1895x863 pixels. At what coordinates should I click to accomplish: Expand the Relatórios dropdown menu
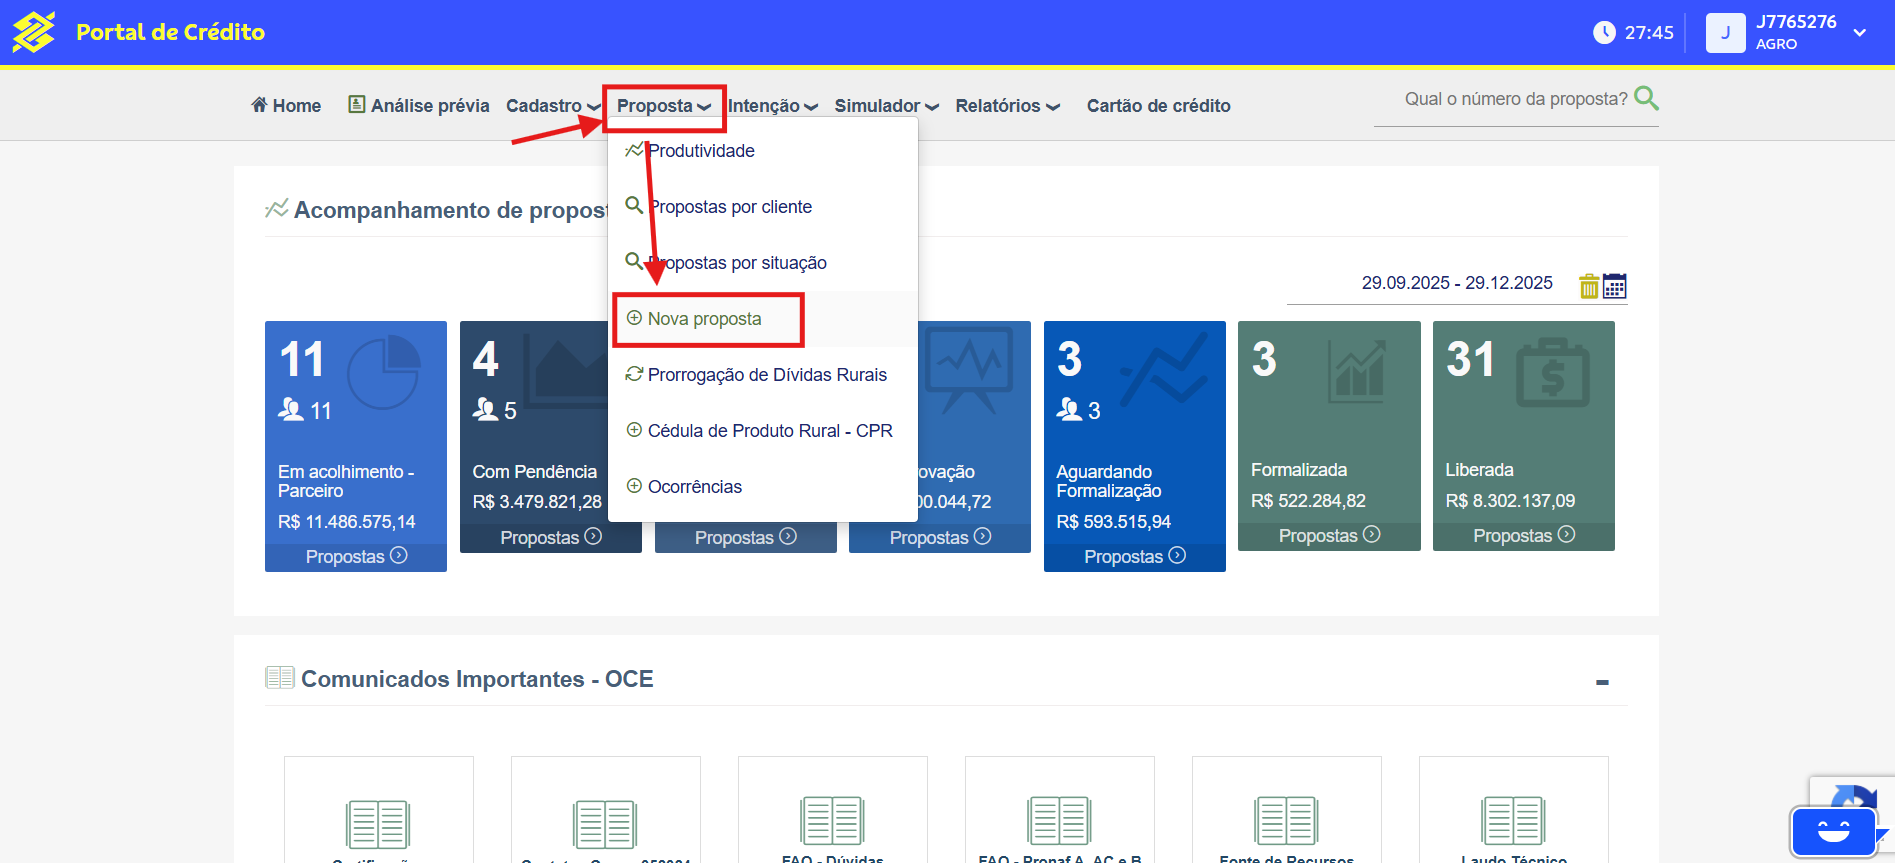point(1006,106)
